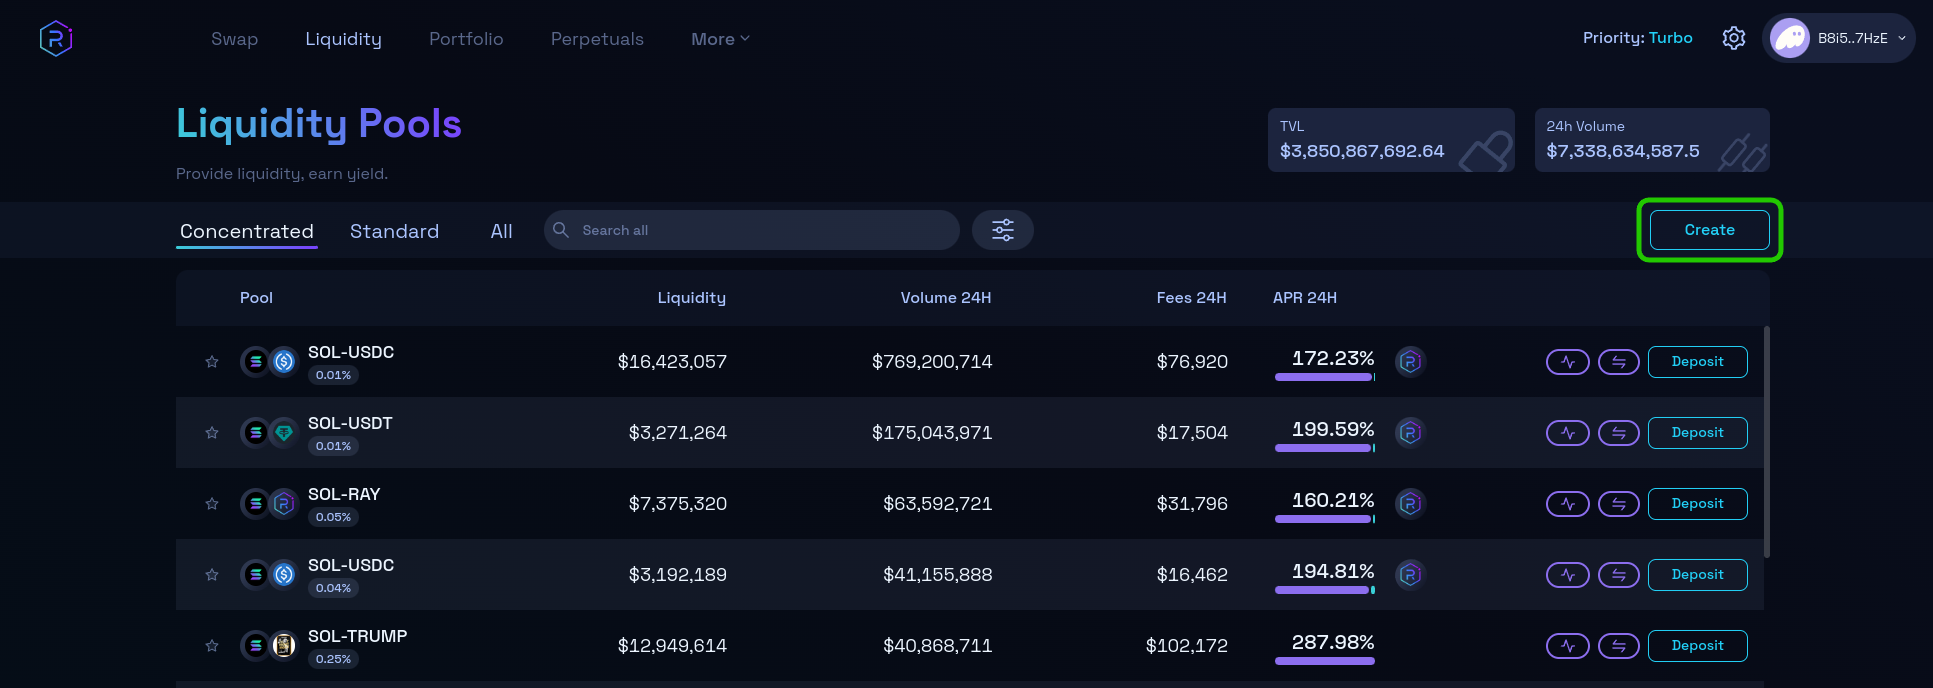Click the swap icon for SOL-USDT
The image size is (1933, 688).
coord(1619,433)
